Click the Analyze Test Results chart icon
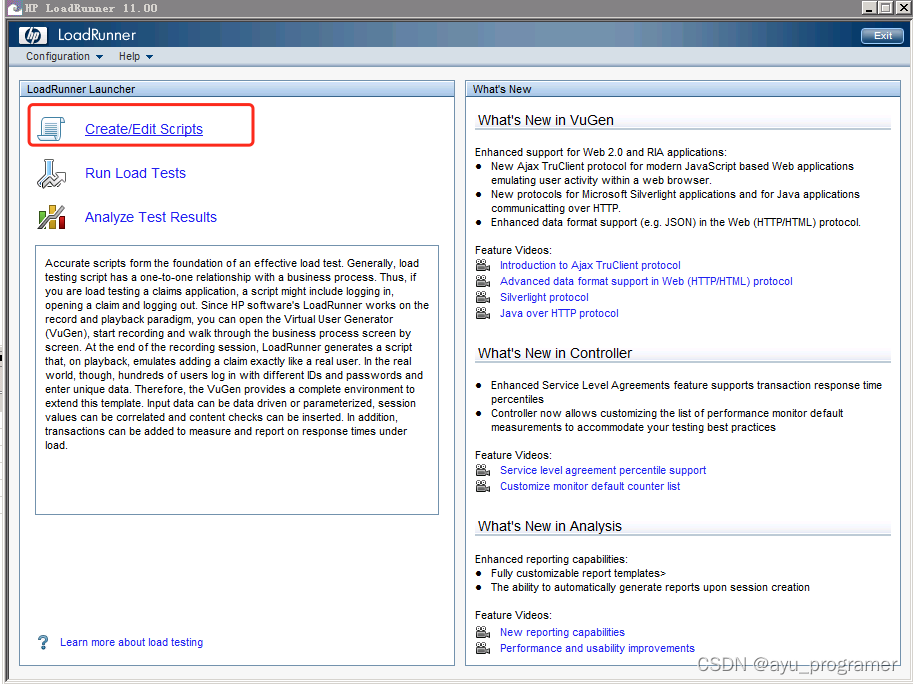This screenshot has height=684, width=913. click(51, 217)
